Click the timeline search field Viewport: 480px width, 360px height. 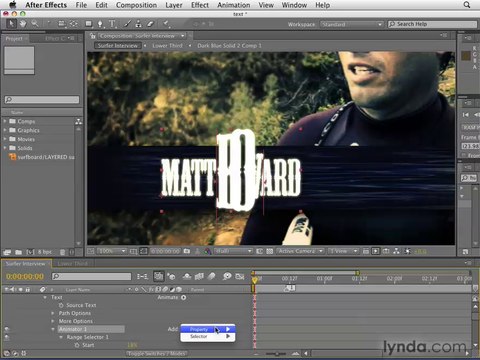[91, 276]
